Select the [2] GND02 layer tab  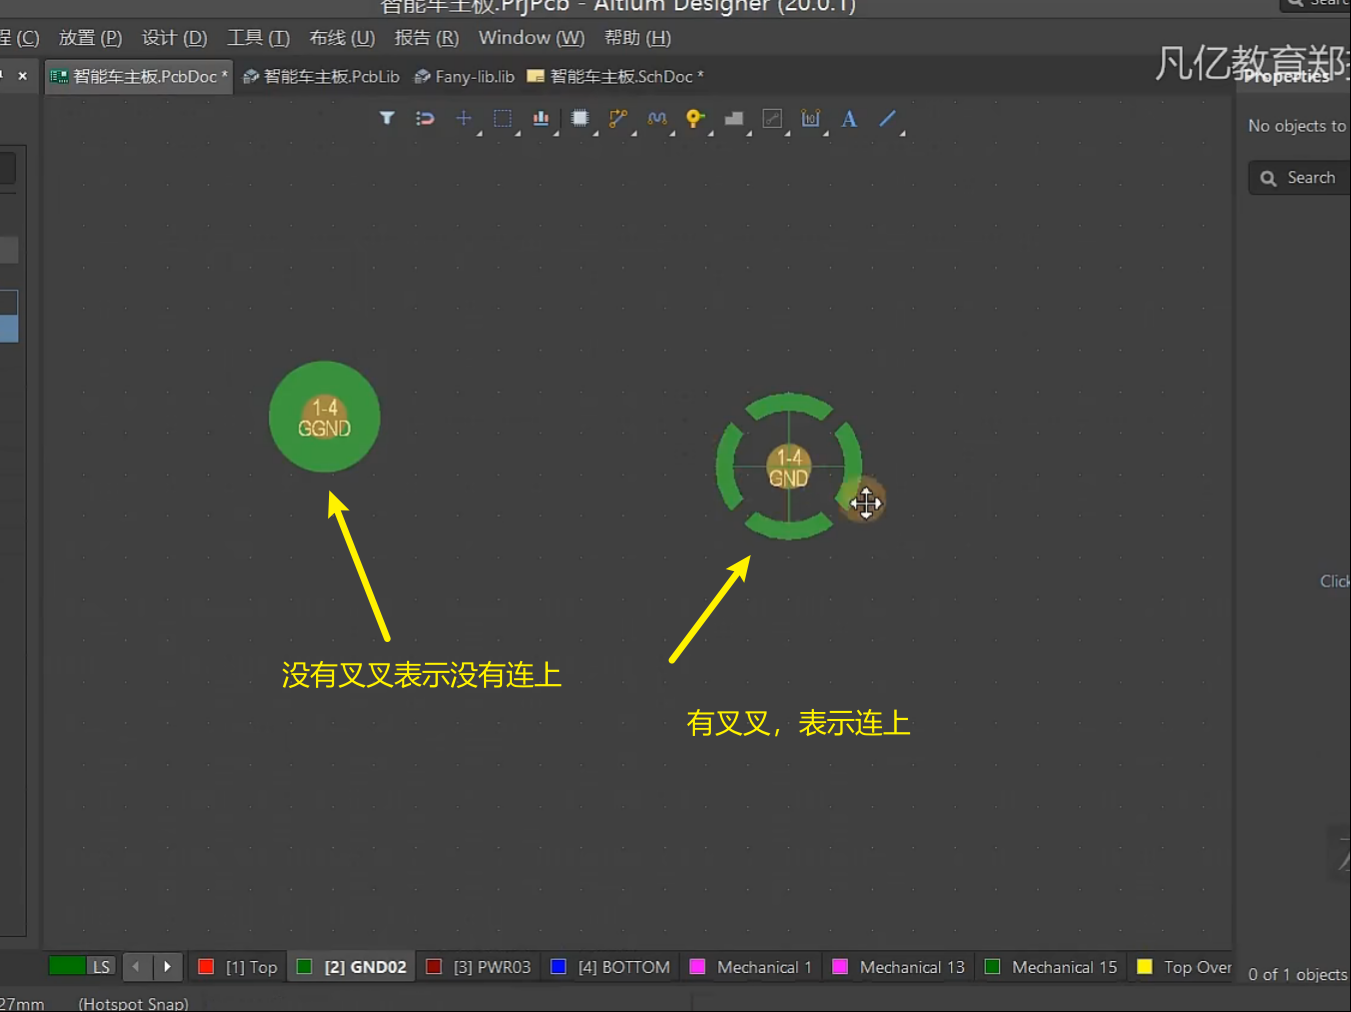coord(352,967)
